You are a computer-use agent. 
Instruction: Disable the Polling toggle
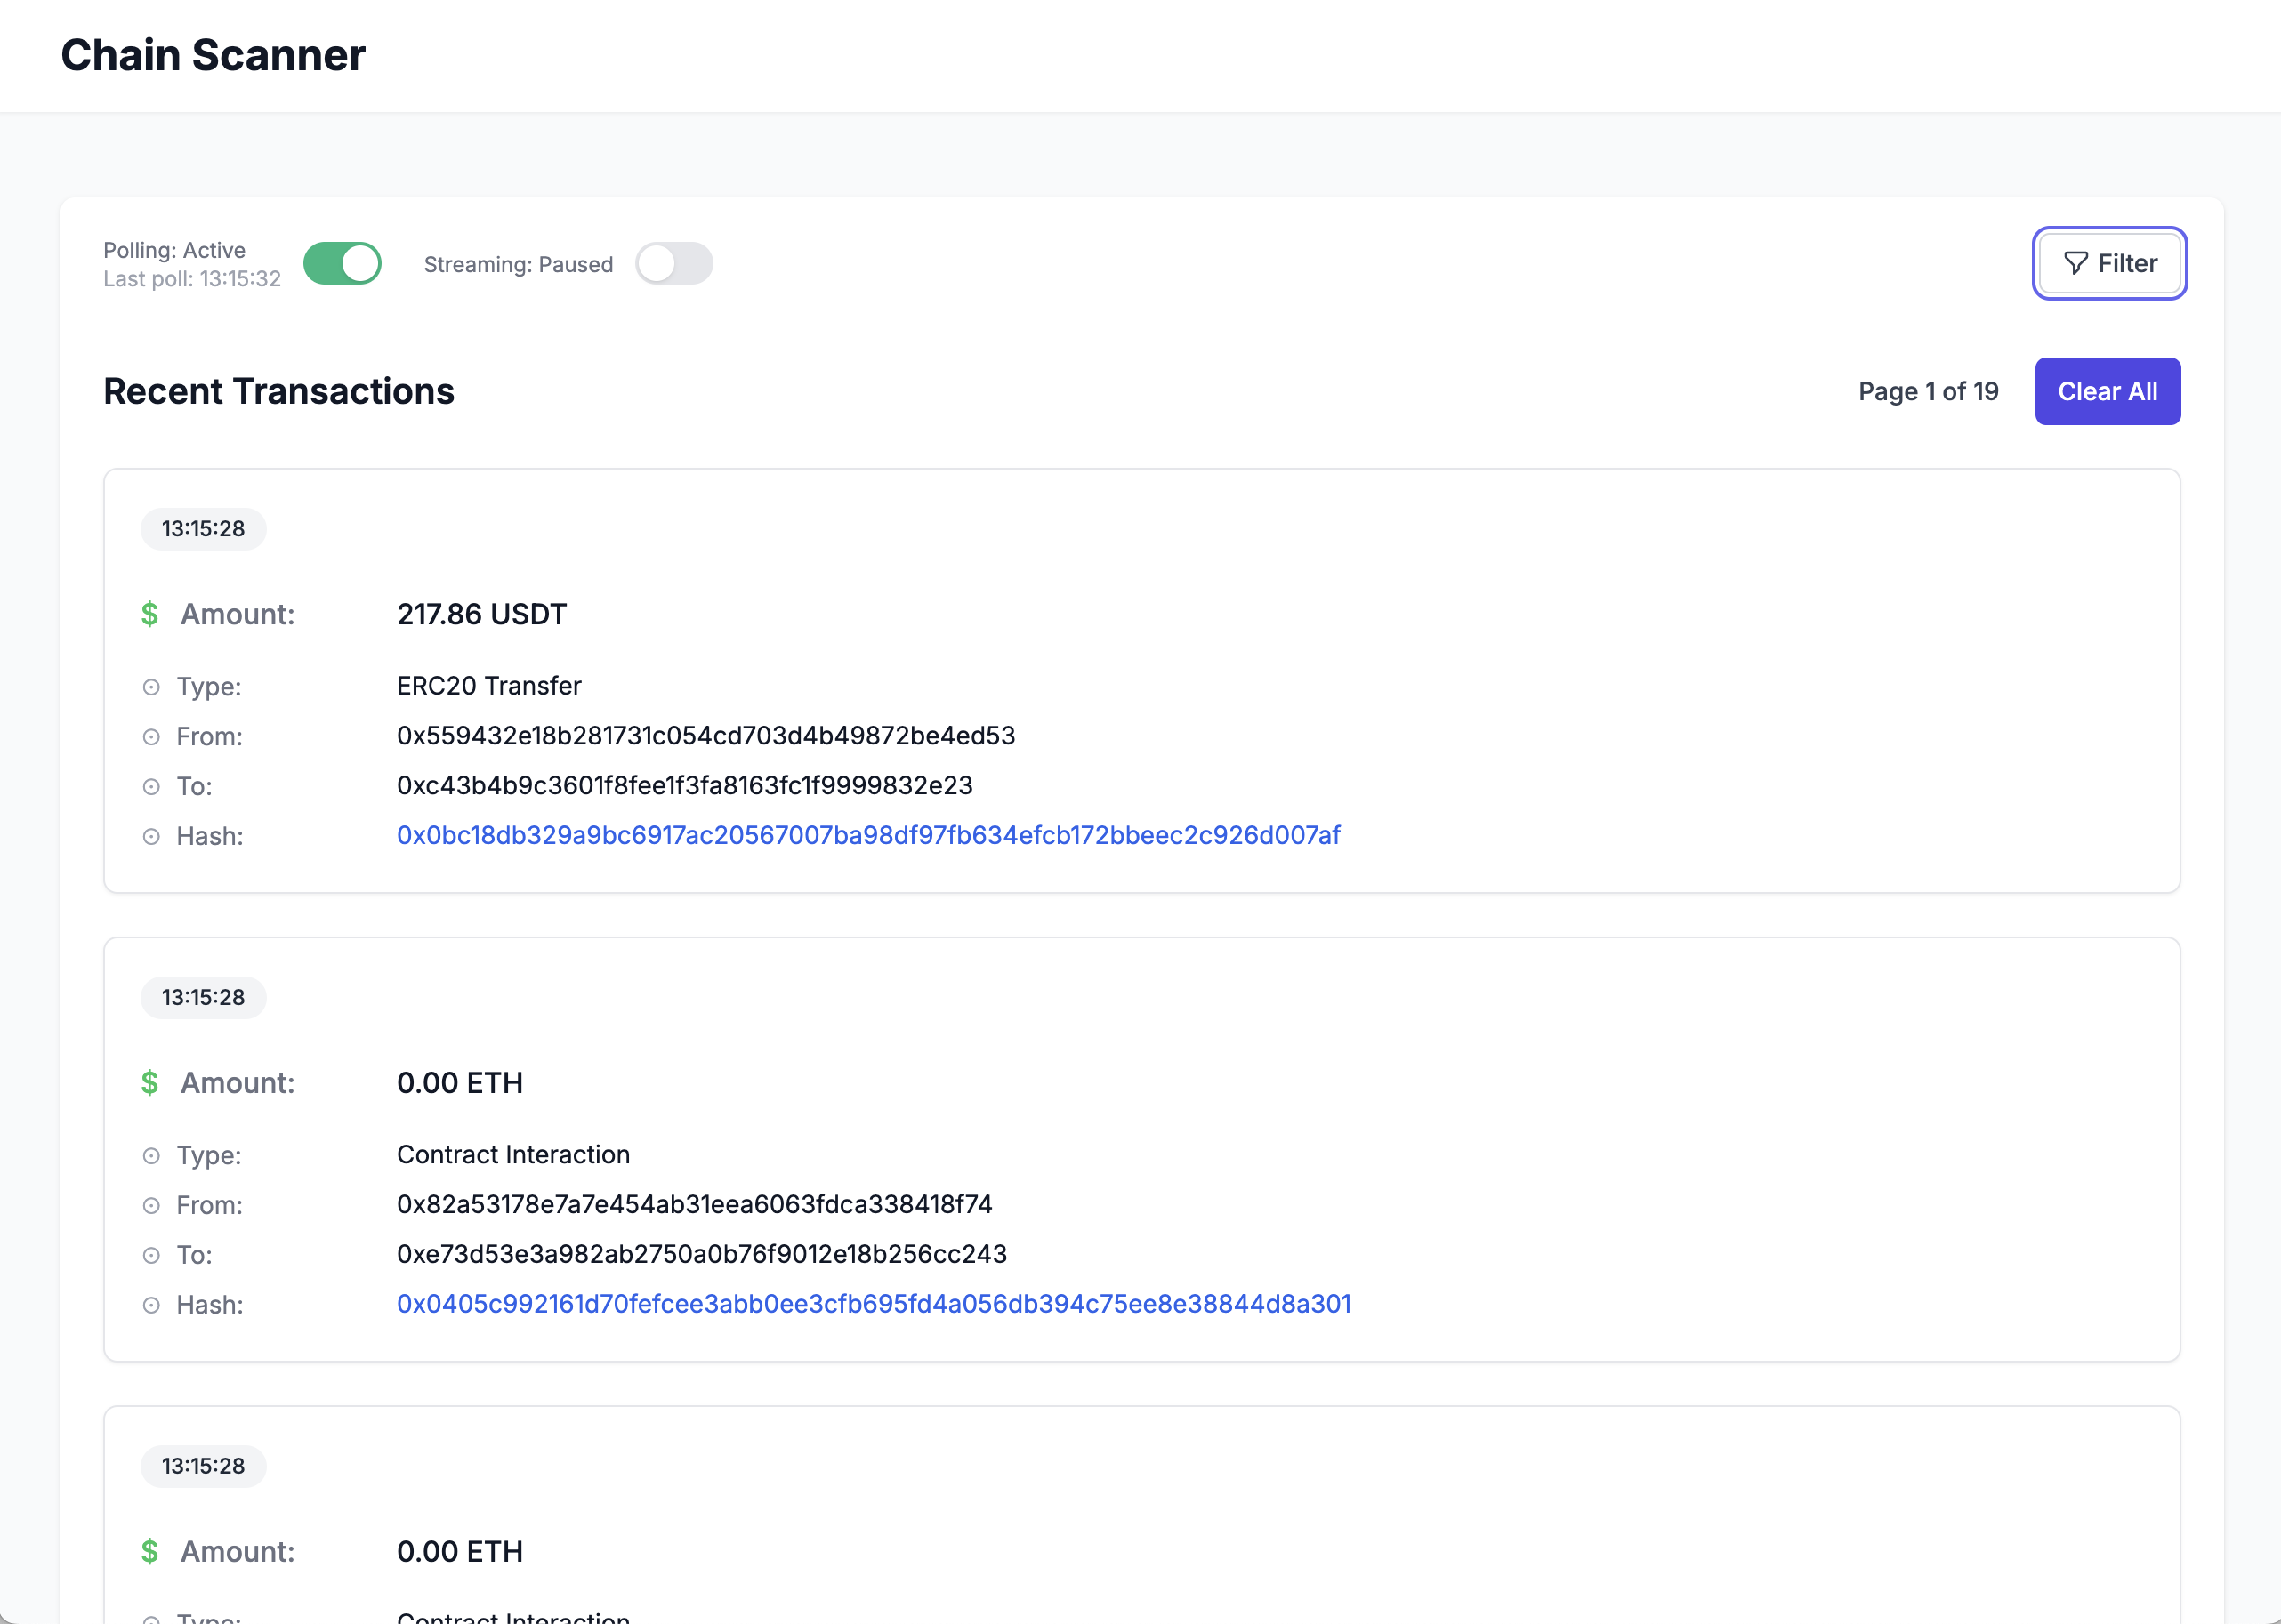pos(342,263)
